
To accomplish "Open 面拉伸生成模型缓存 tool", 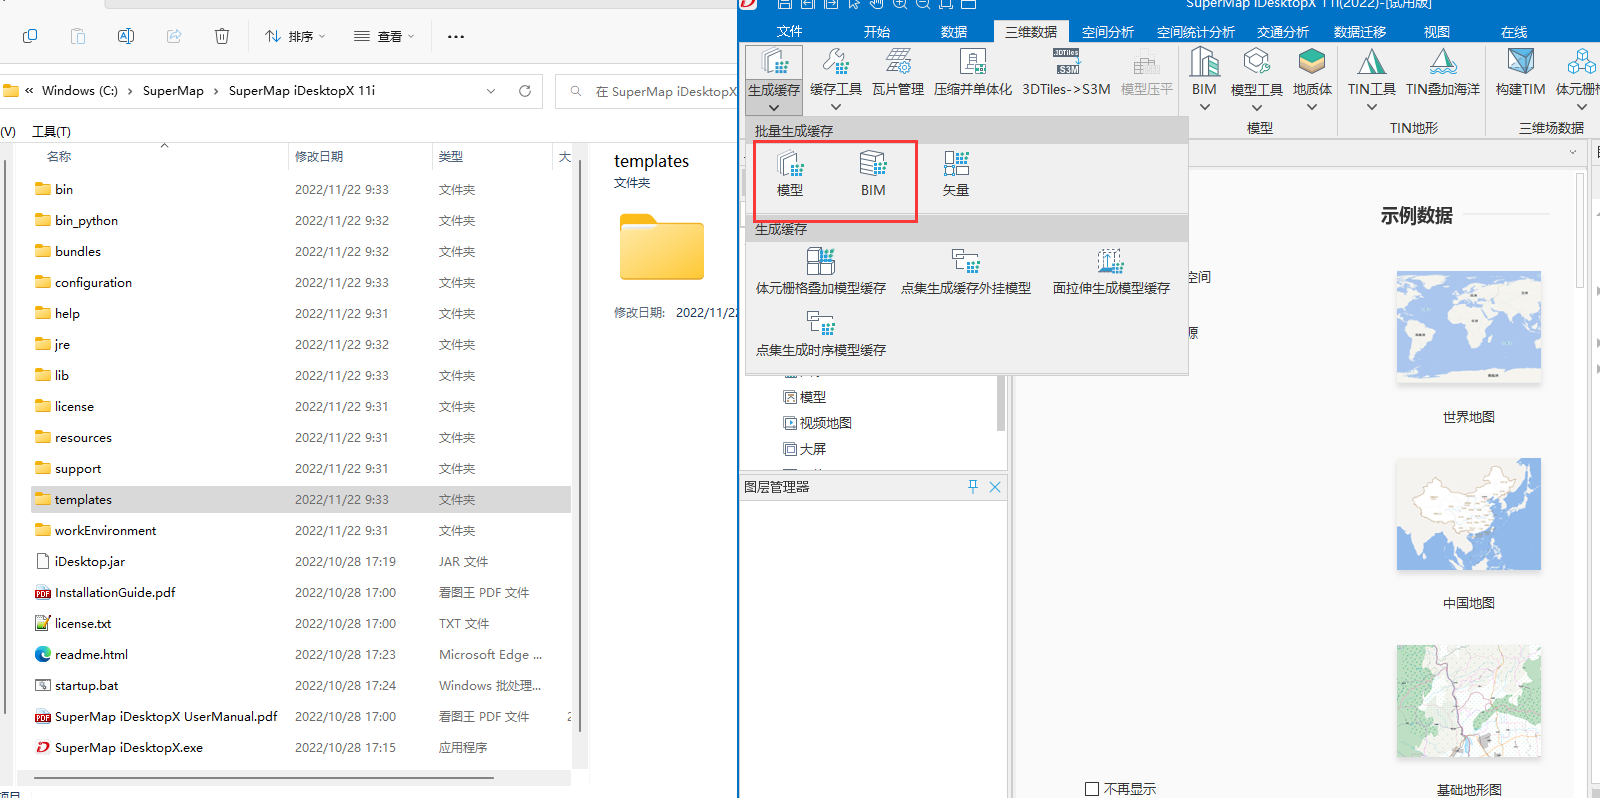I will click(1111, 271).
